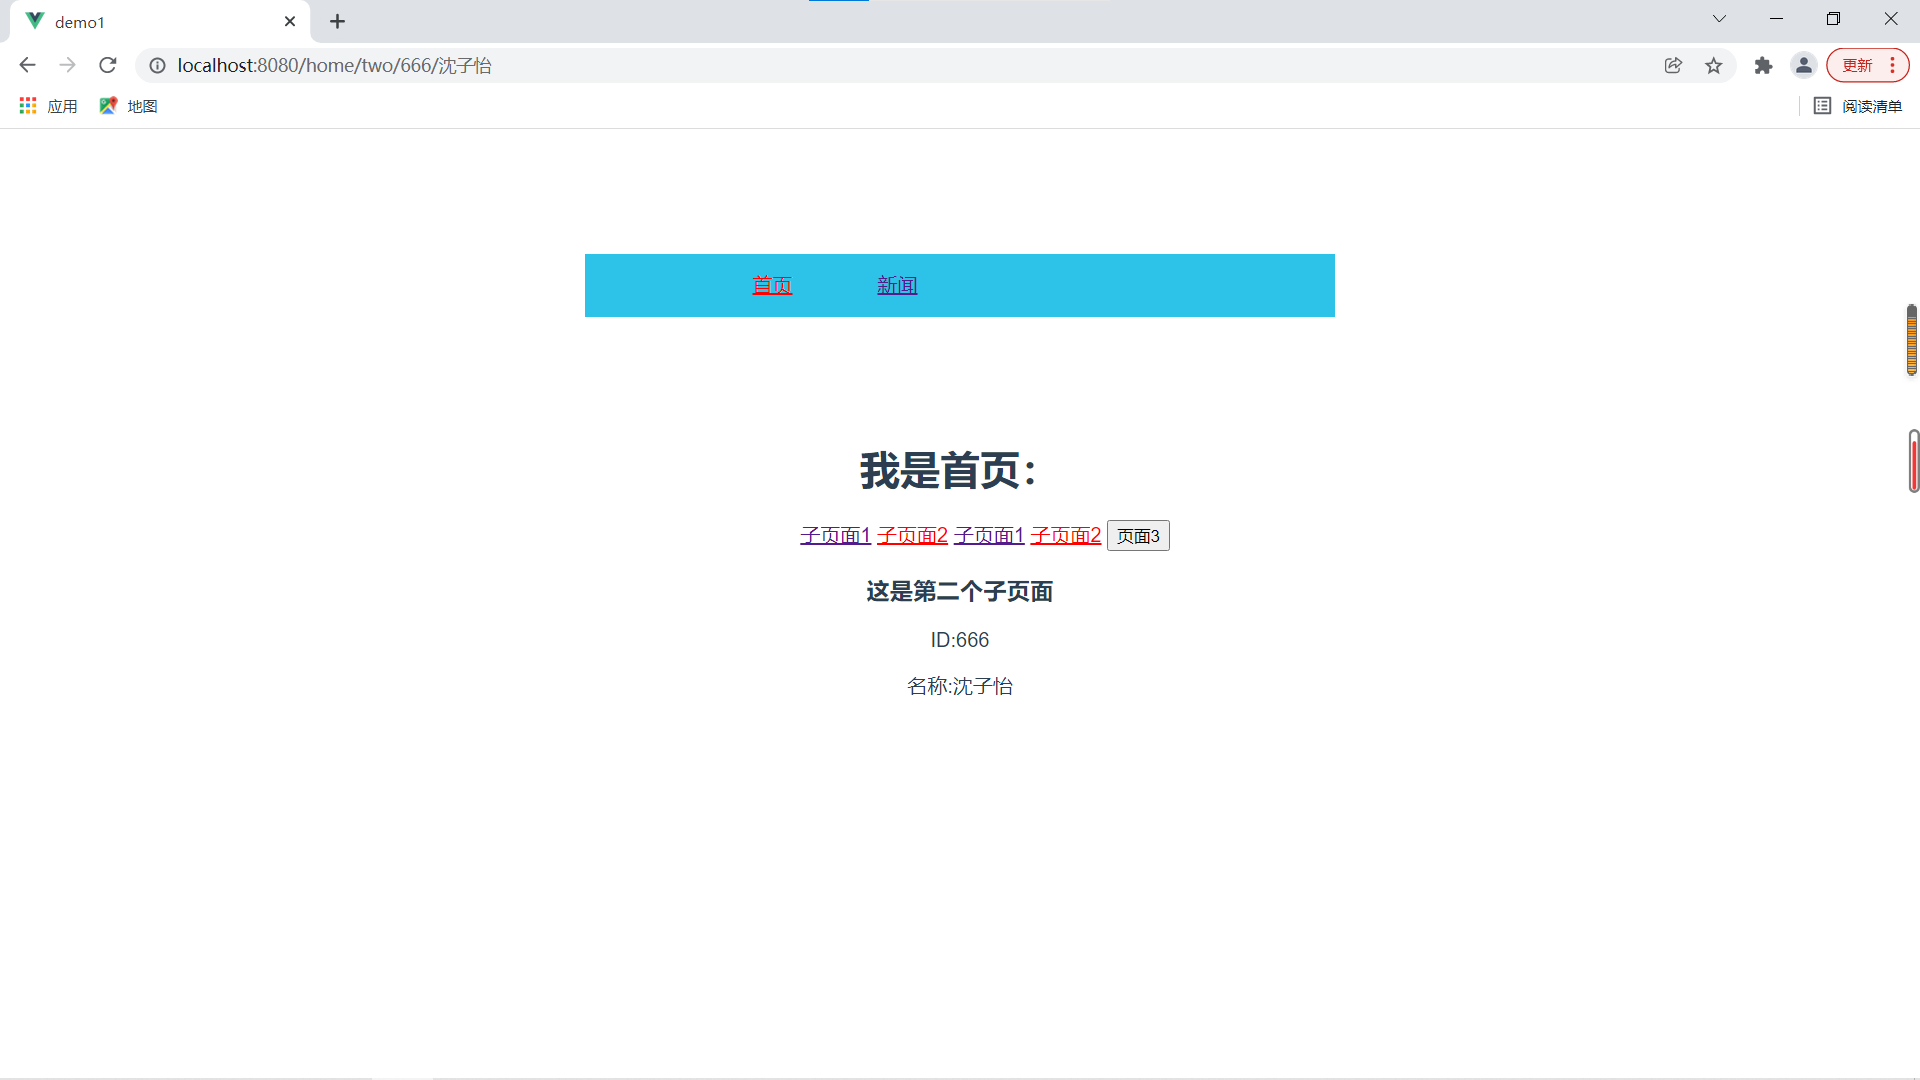Image resolution: width=1920 pixels, height=1080 pixels.
Task: Open the Extensions puzzle icon
Action: [x=1763, y=65]
